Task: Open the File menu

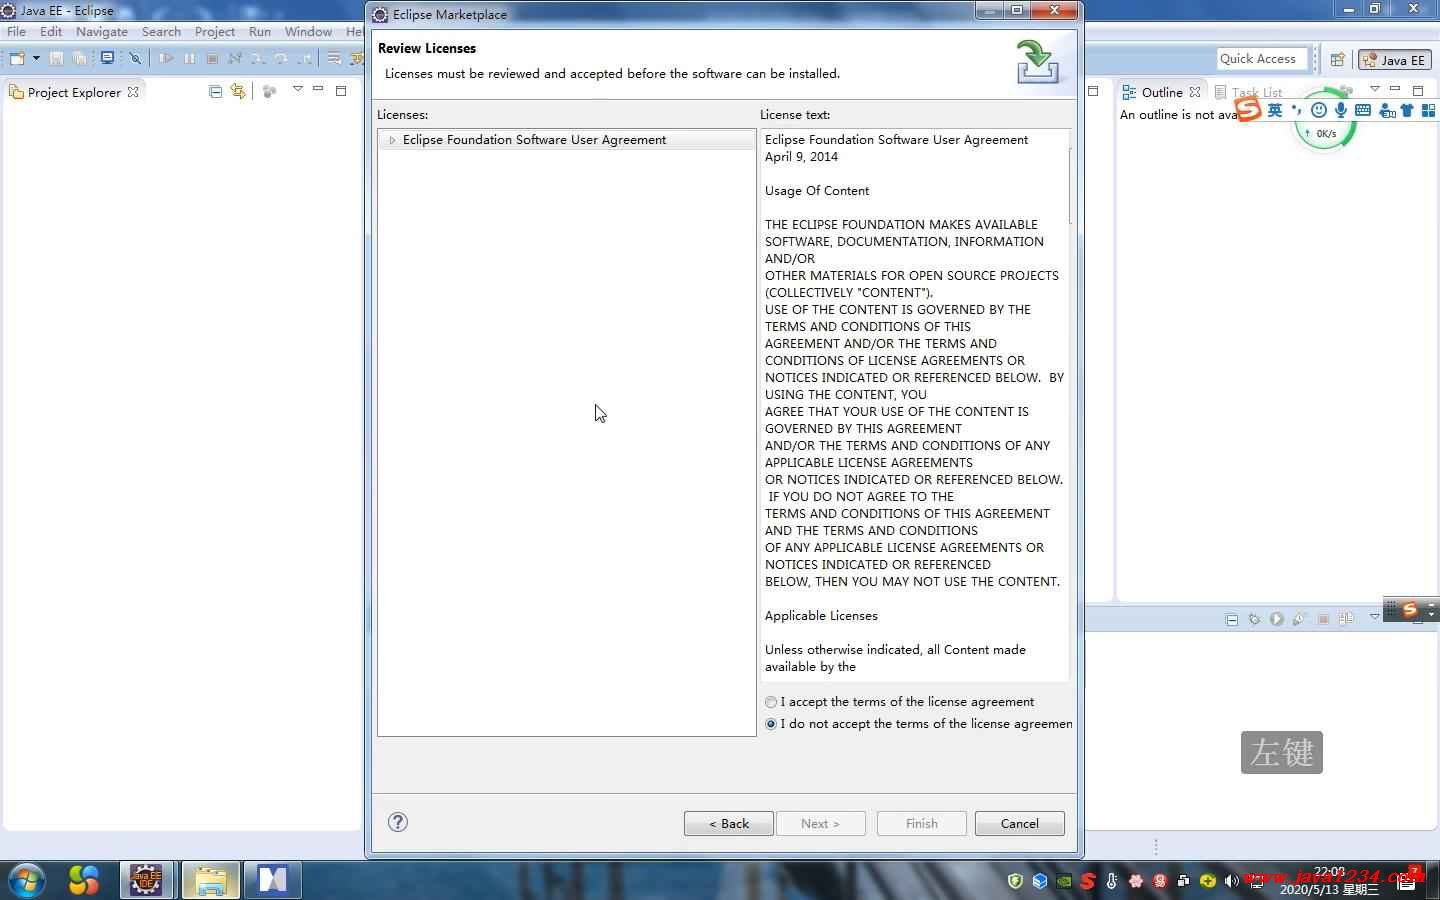Action: click(x=17, y=31)
